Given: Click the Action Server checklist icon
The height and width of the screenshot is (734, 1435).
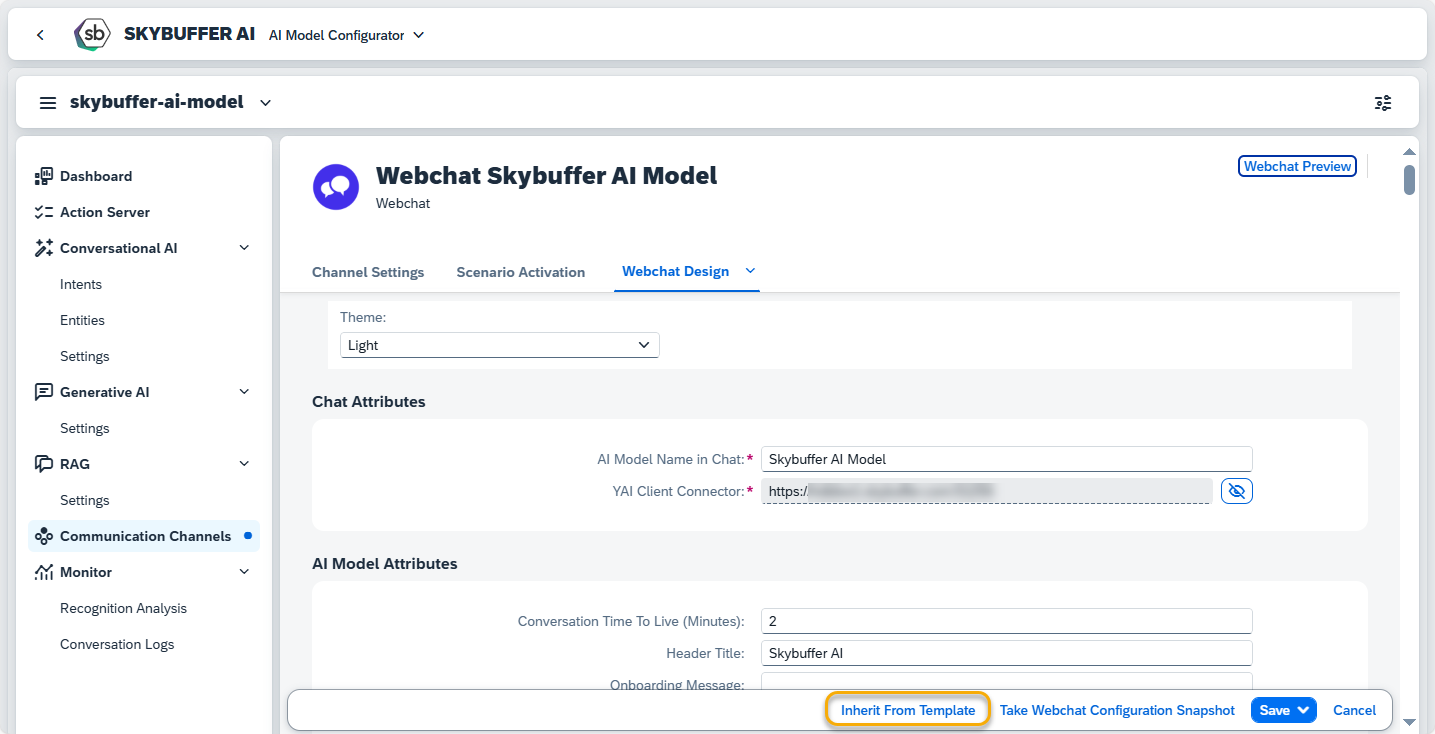Looking at the screenshot, I should tap(43, 212).
